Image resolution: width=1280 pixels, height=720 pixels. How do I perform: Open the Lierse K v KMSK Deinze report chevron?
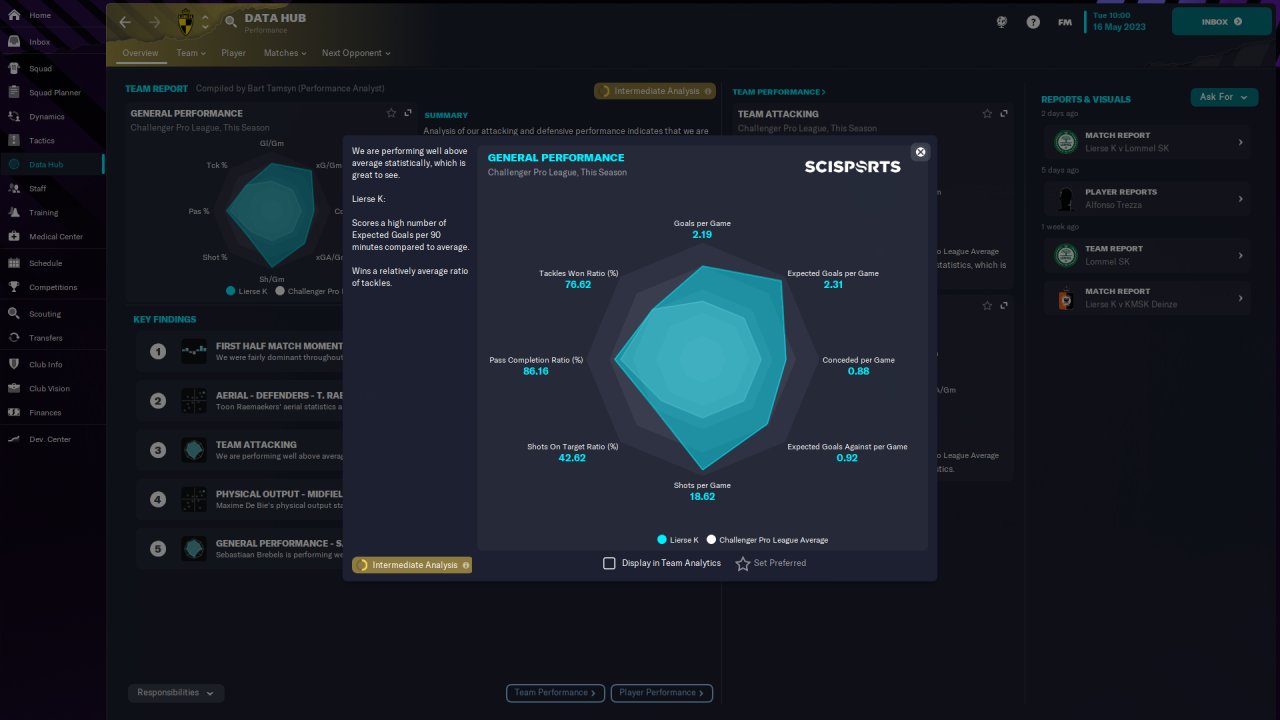click(1241, 298)
